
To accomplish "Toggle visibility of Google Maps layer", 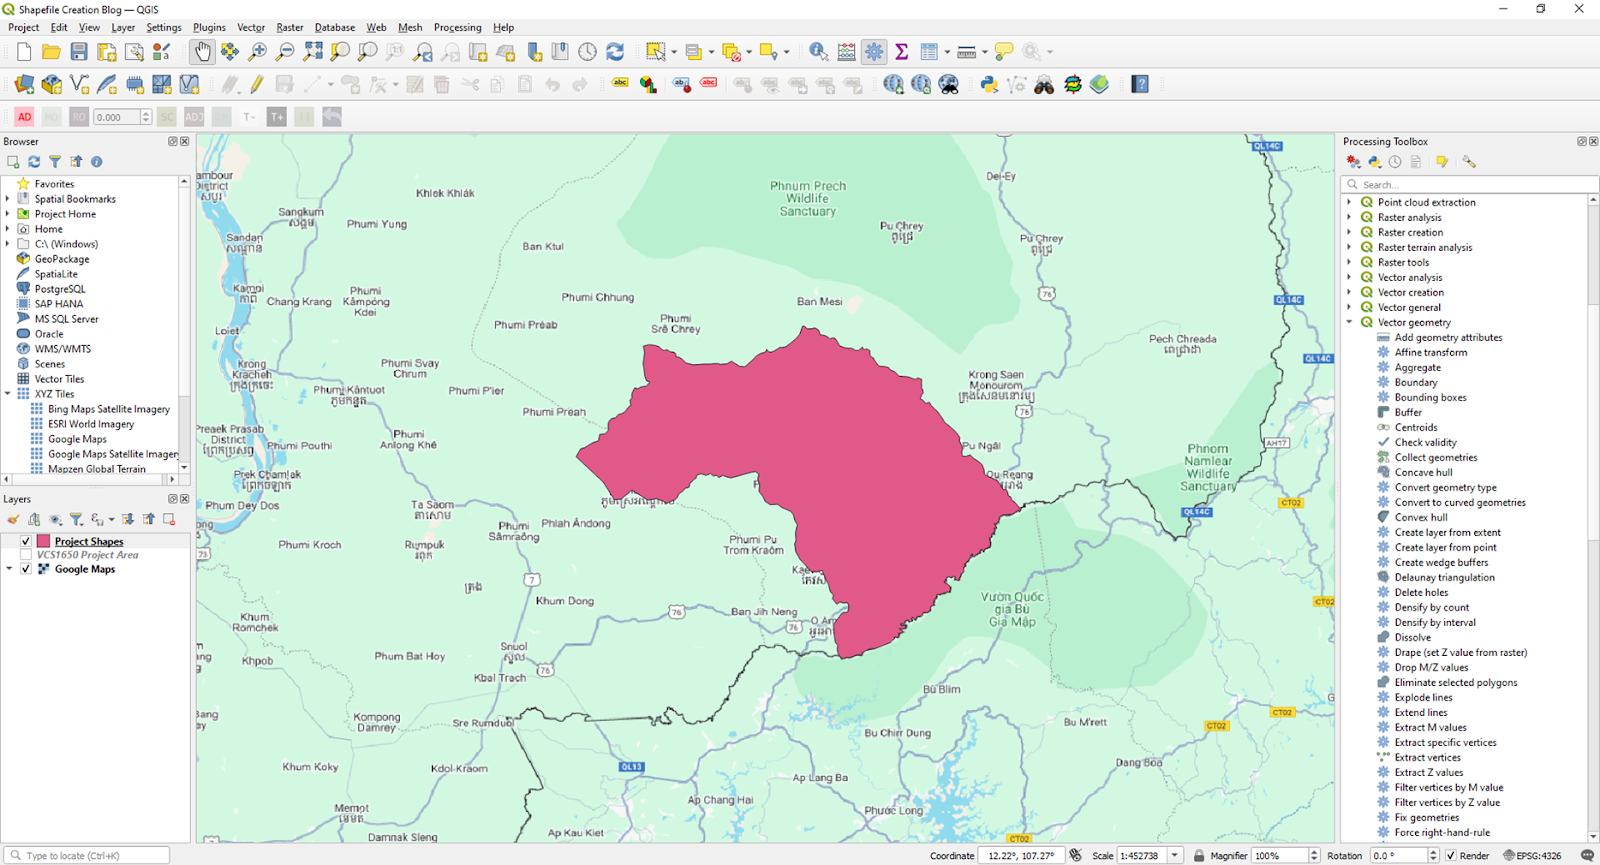I will click(x=26, y=569).
